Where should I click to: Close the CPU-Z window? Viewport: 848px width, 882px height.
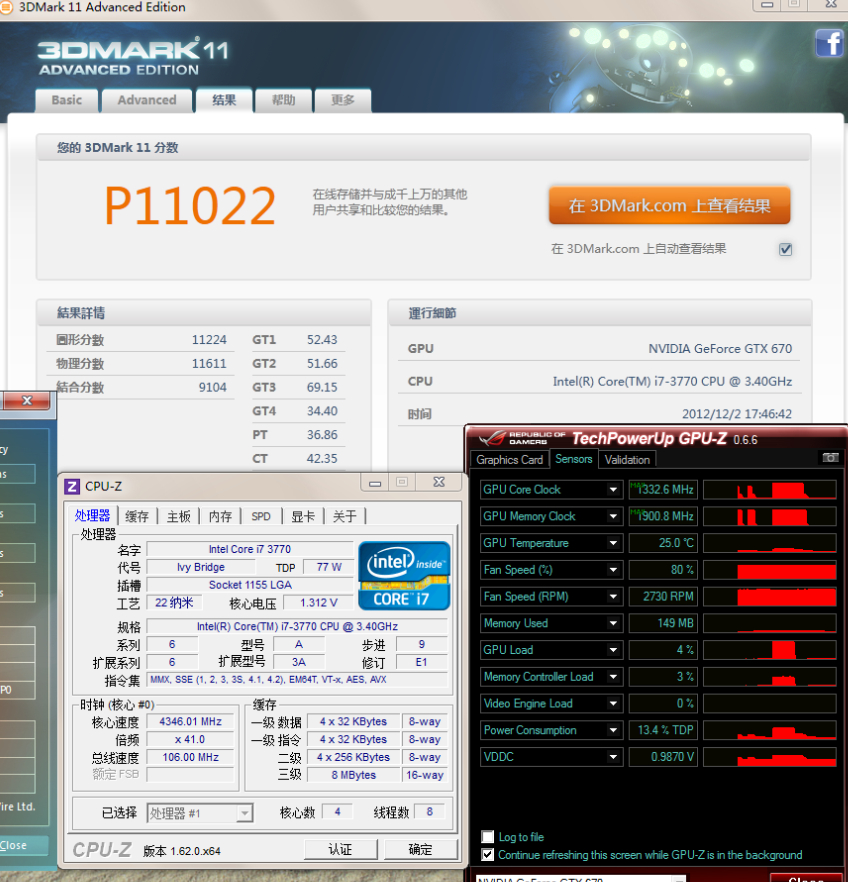click(x=439, y=482)
